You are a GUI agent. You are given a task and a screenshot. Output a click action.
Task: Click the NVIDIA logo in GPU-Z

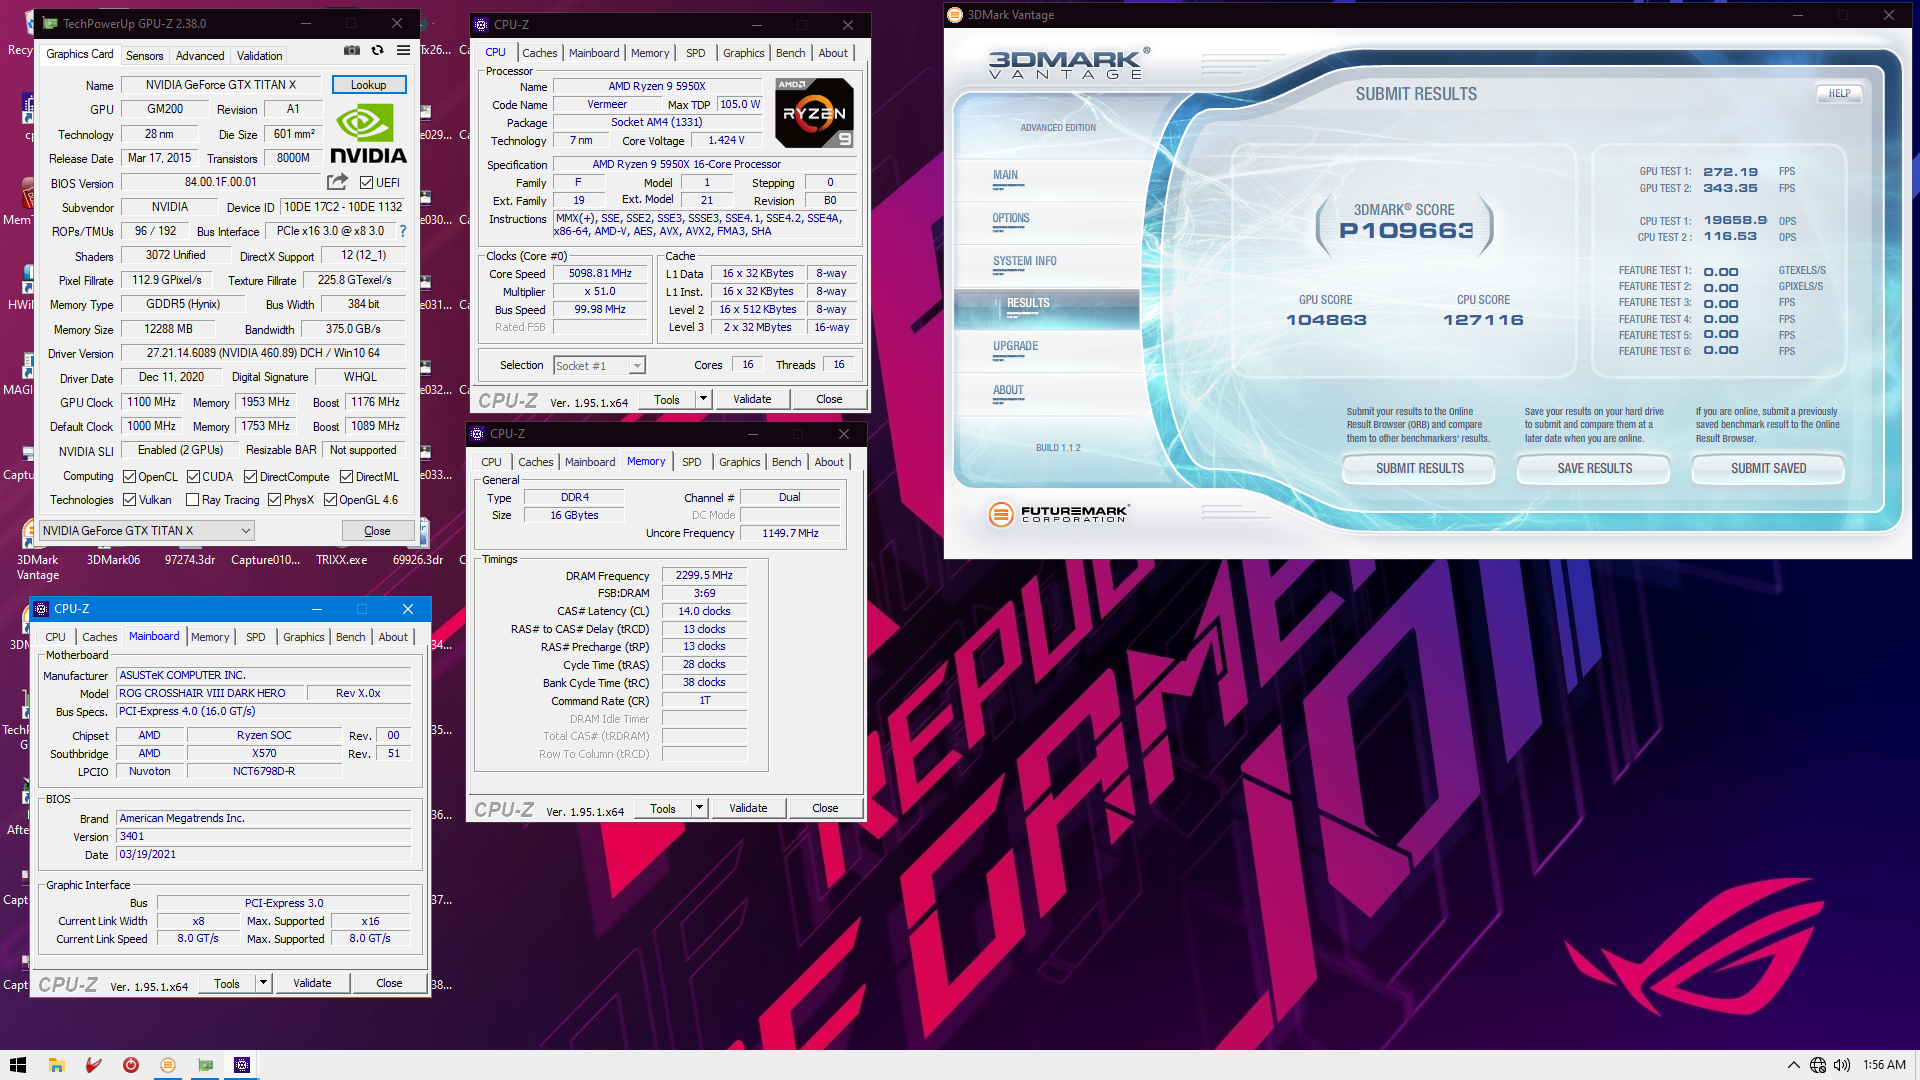coord(368,134)
